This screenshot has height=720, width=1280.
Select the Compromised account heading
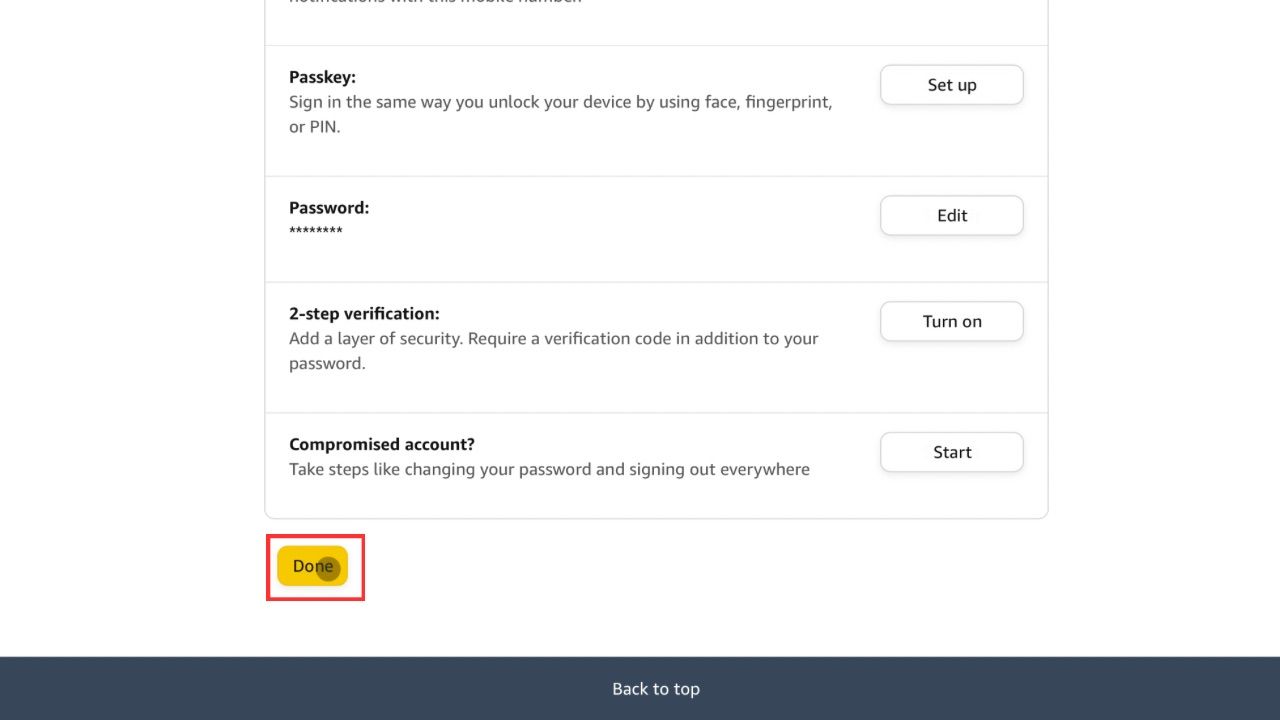(x=382, y=444)
